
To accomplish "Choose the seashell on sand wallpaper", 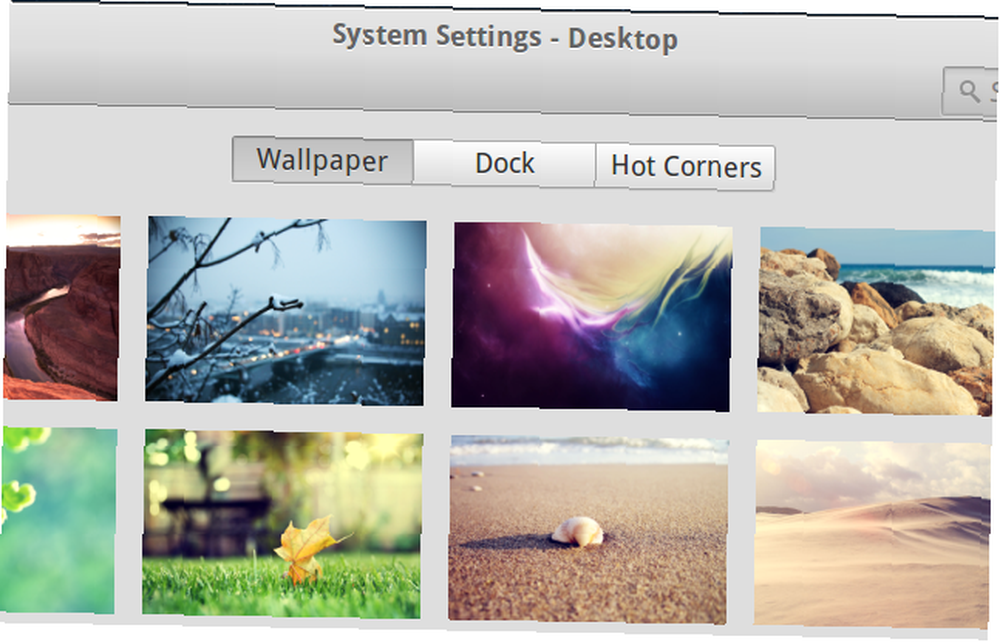I will tap(588, 530).
